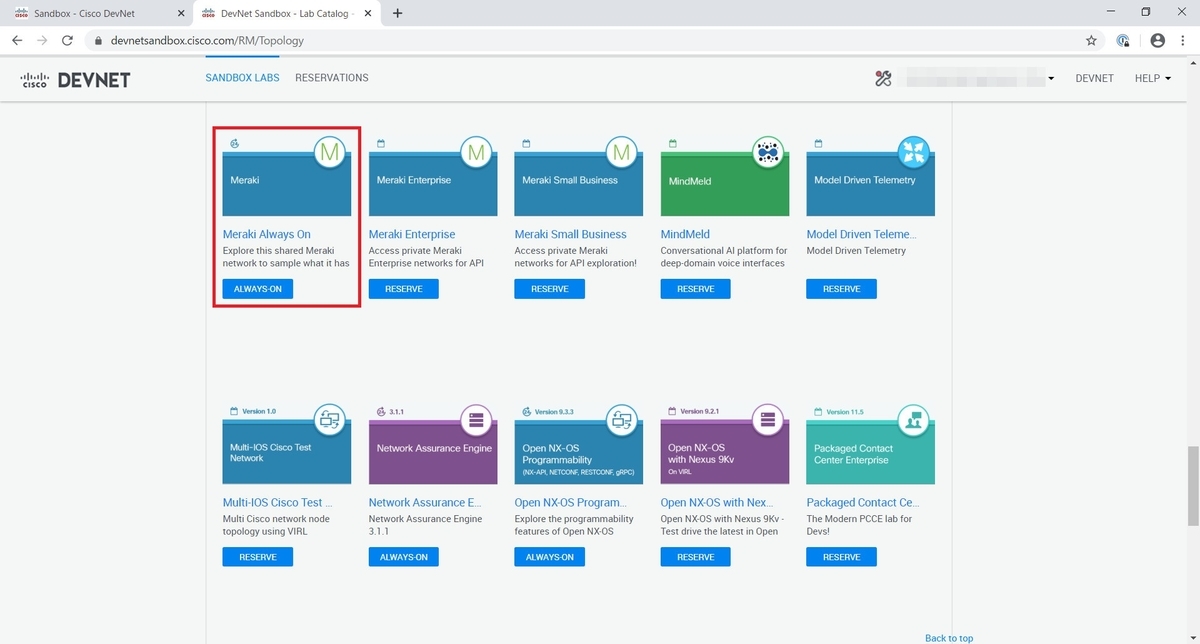Expand the HELP dropdown menu
1200x644 pixels.
pyautogui.click(x=1152, y=78)
